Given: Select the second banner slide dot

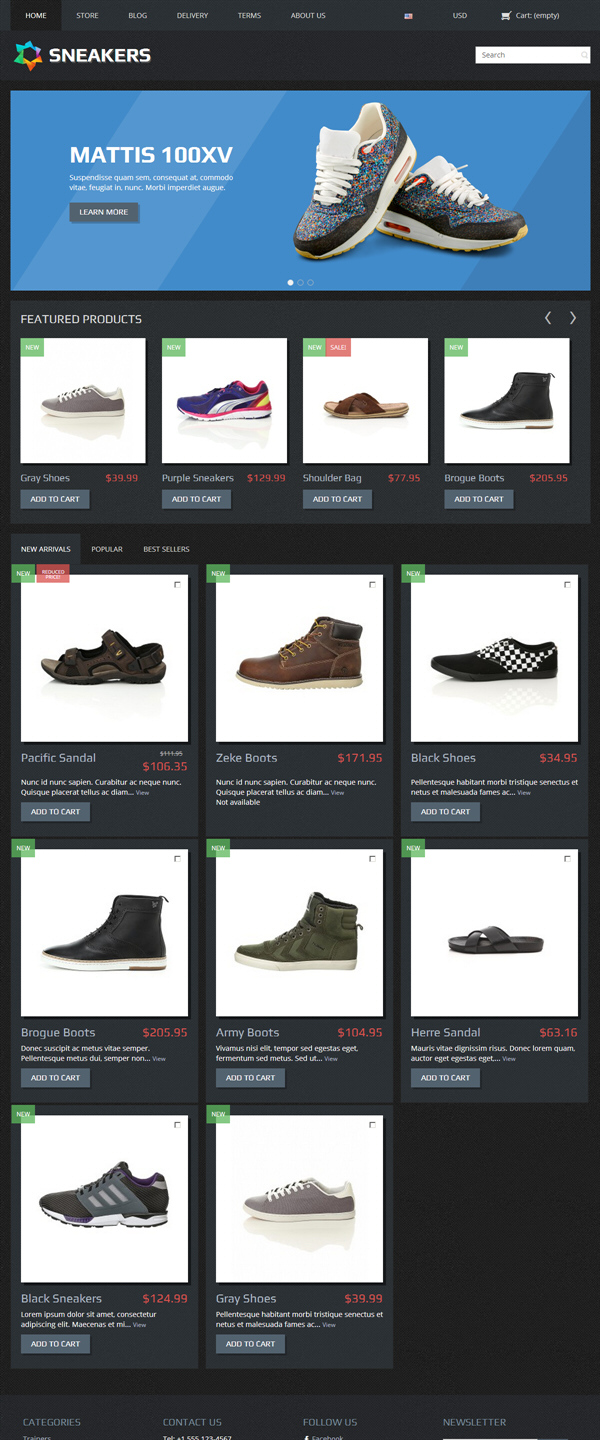Looking at the screenshot, I should pyautogui.click(x=301, y=283).
